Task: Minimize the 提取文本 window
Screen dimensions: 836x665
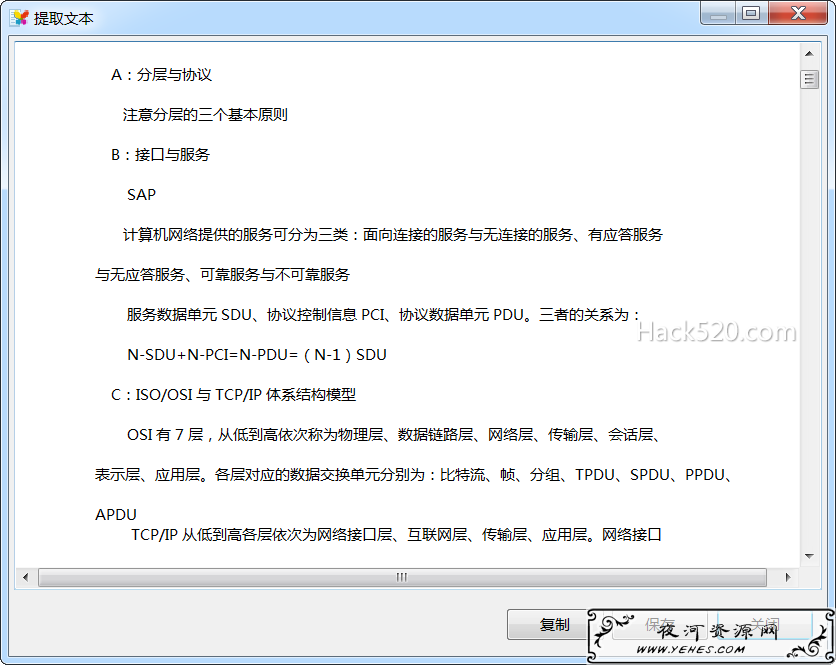Action: 718,13
